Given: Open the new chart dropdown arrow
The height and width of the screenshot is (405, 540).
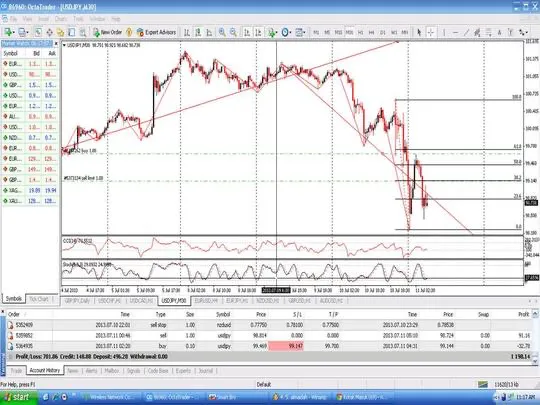Looking at the screenshot, I should pos(13,32).
